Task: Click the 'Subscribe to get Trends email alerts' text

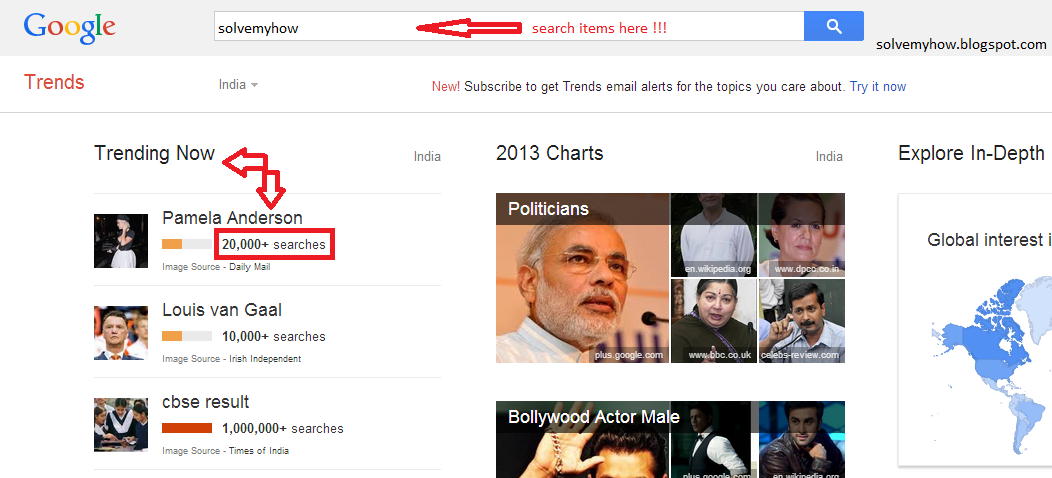Action: pos(654,87)
